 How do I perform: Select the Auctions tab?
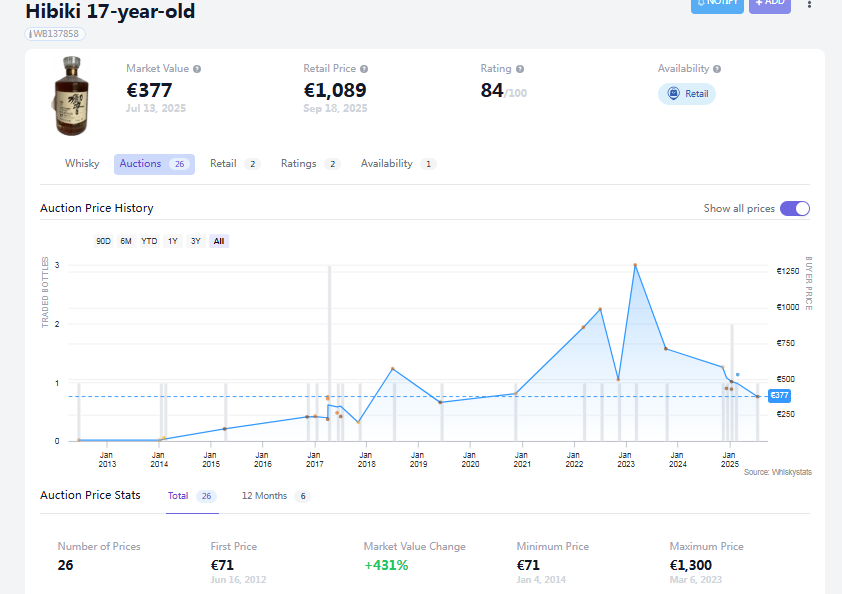(154, 164)
